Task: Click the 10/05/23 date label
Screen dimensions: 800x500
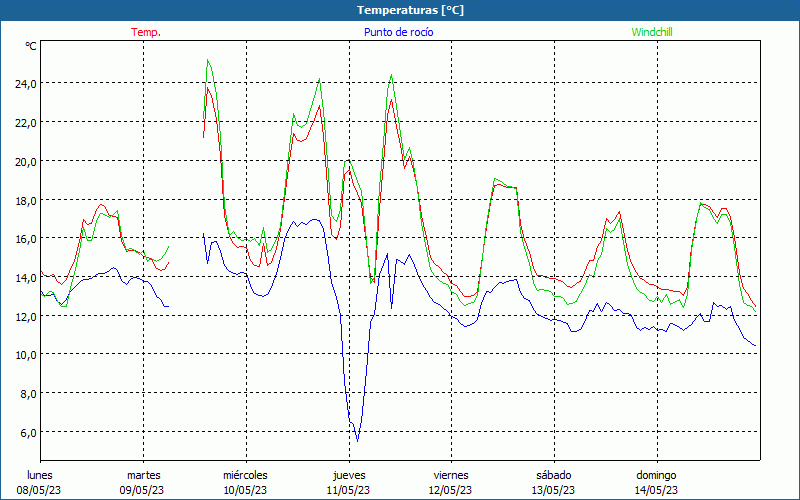Action: [x=245, y=490]
